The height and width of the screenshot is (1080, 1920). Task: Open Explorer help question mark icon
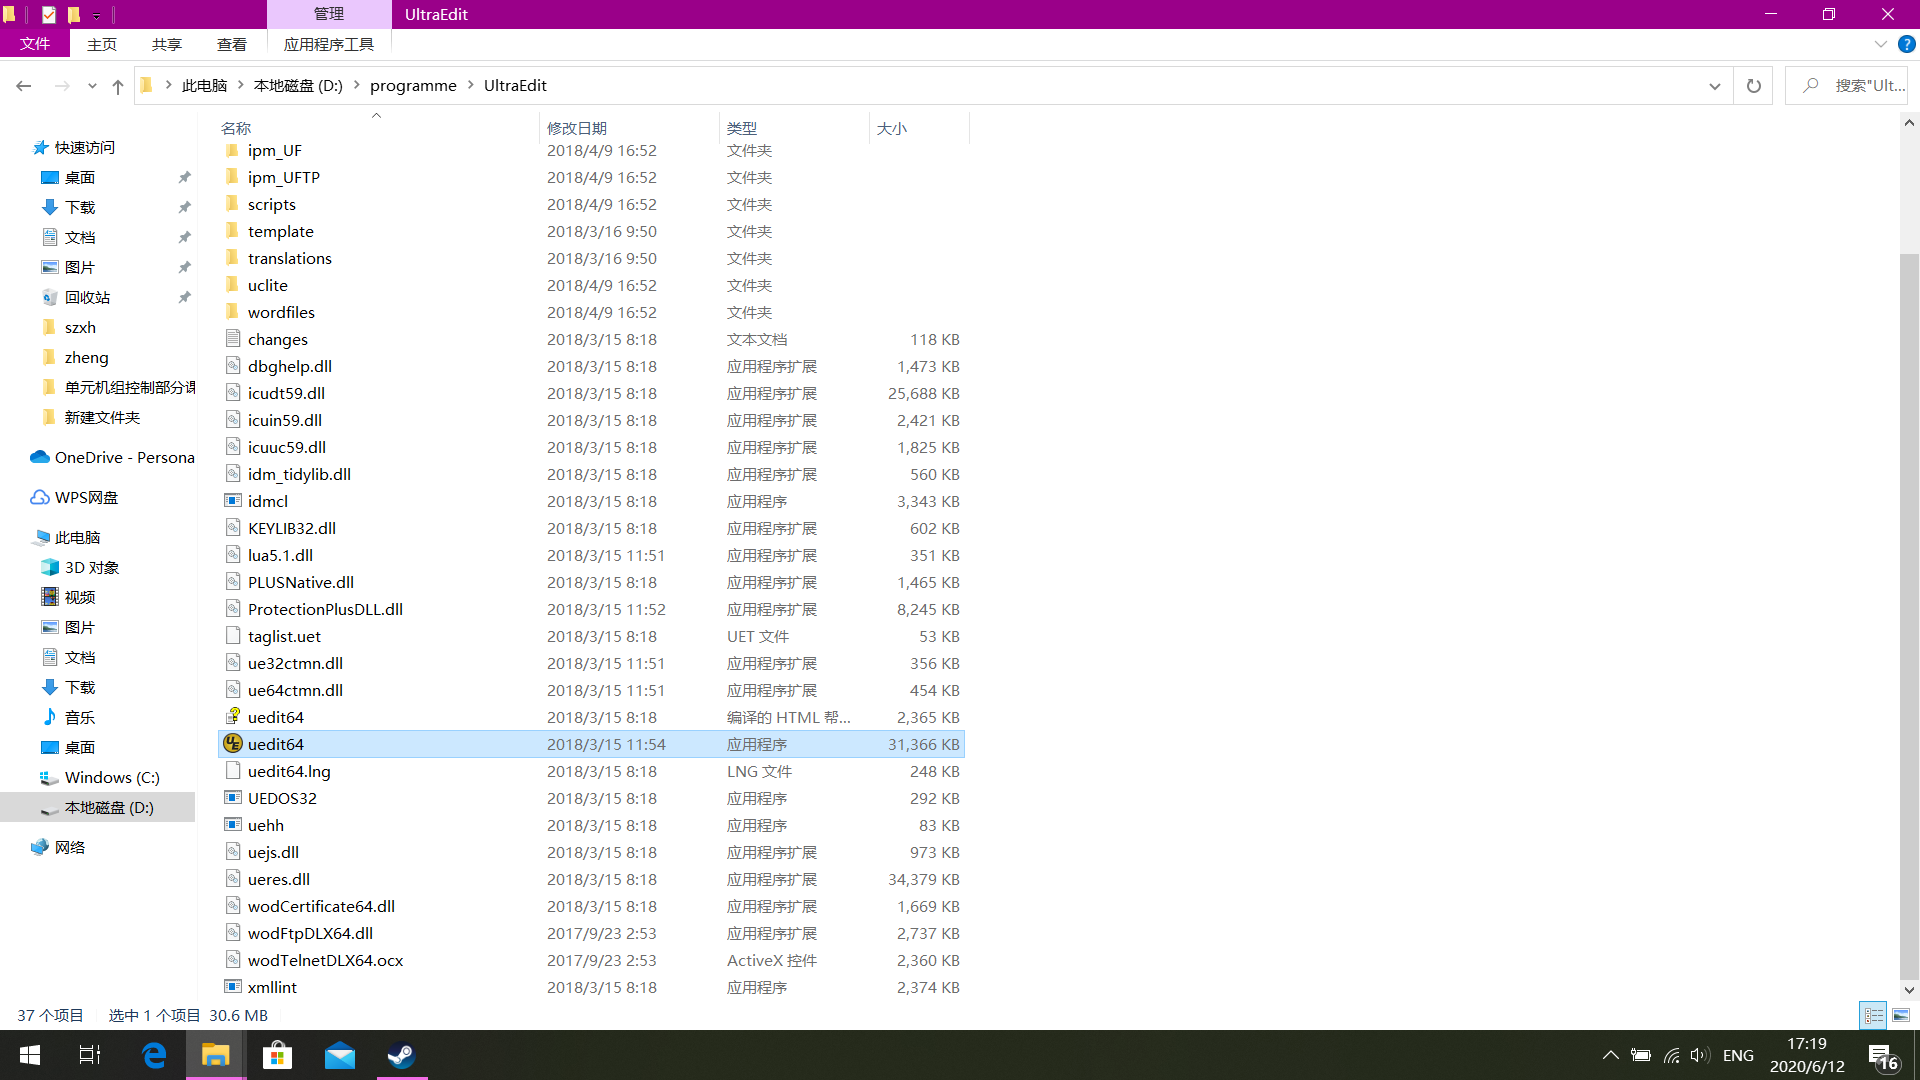tap(1907, 44)
